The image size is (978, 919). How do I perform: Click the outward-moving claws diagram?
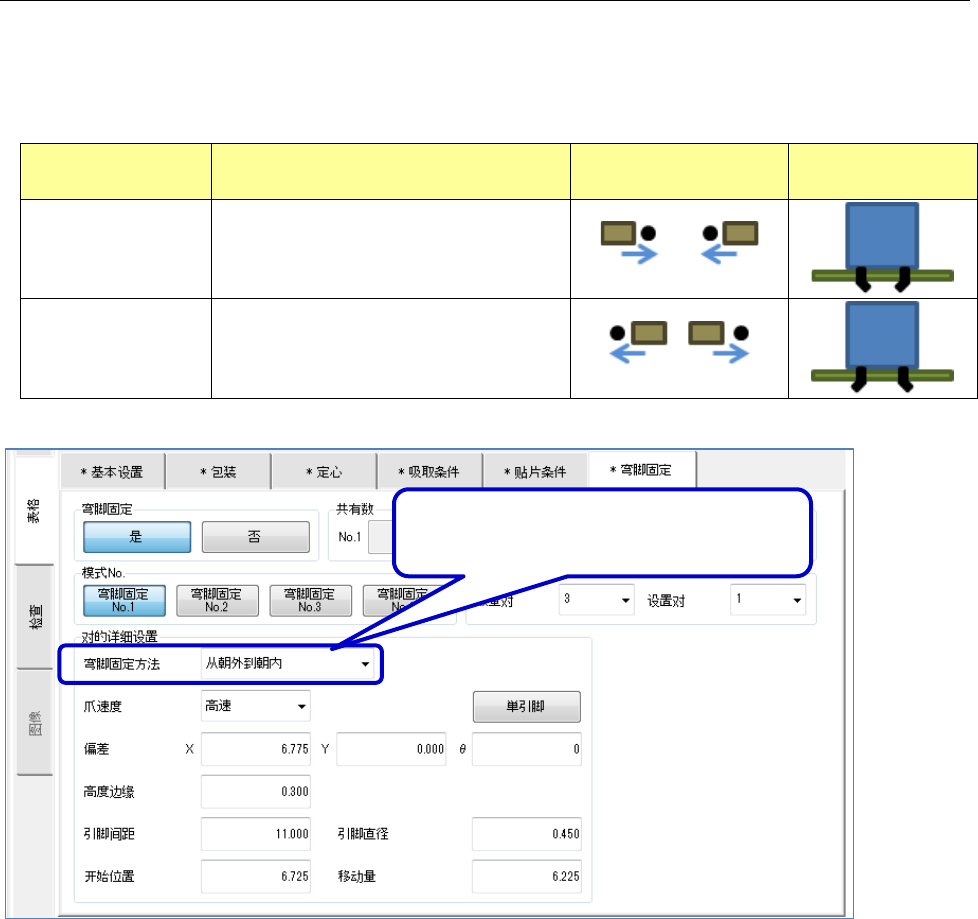(x=679, y=341)
